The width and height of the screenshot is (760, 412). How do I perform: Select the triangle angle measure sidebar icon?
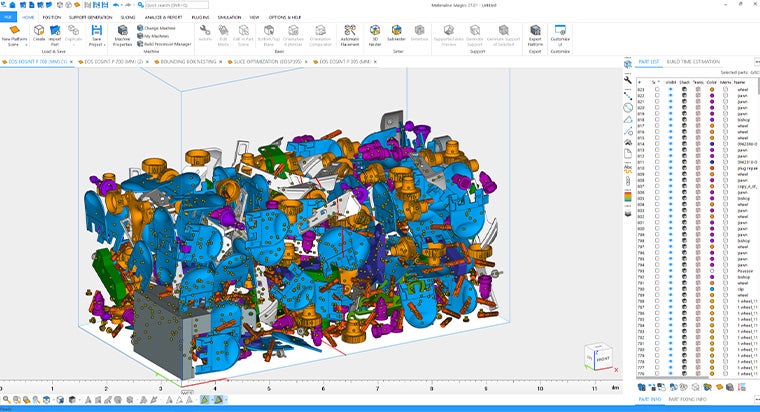628,119
